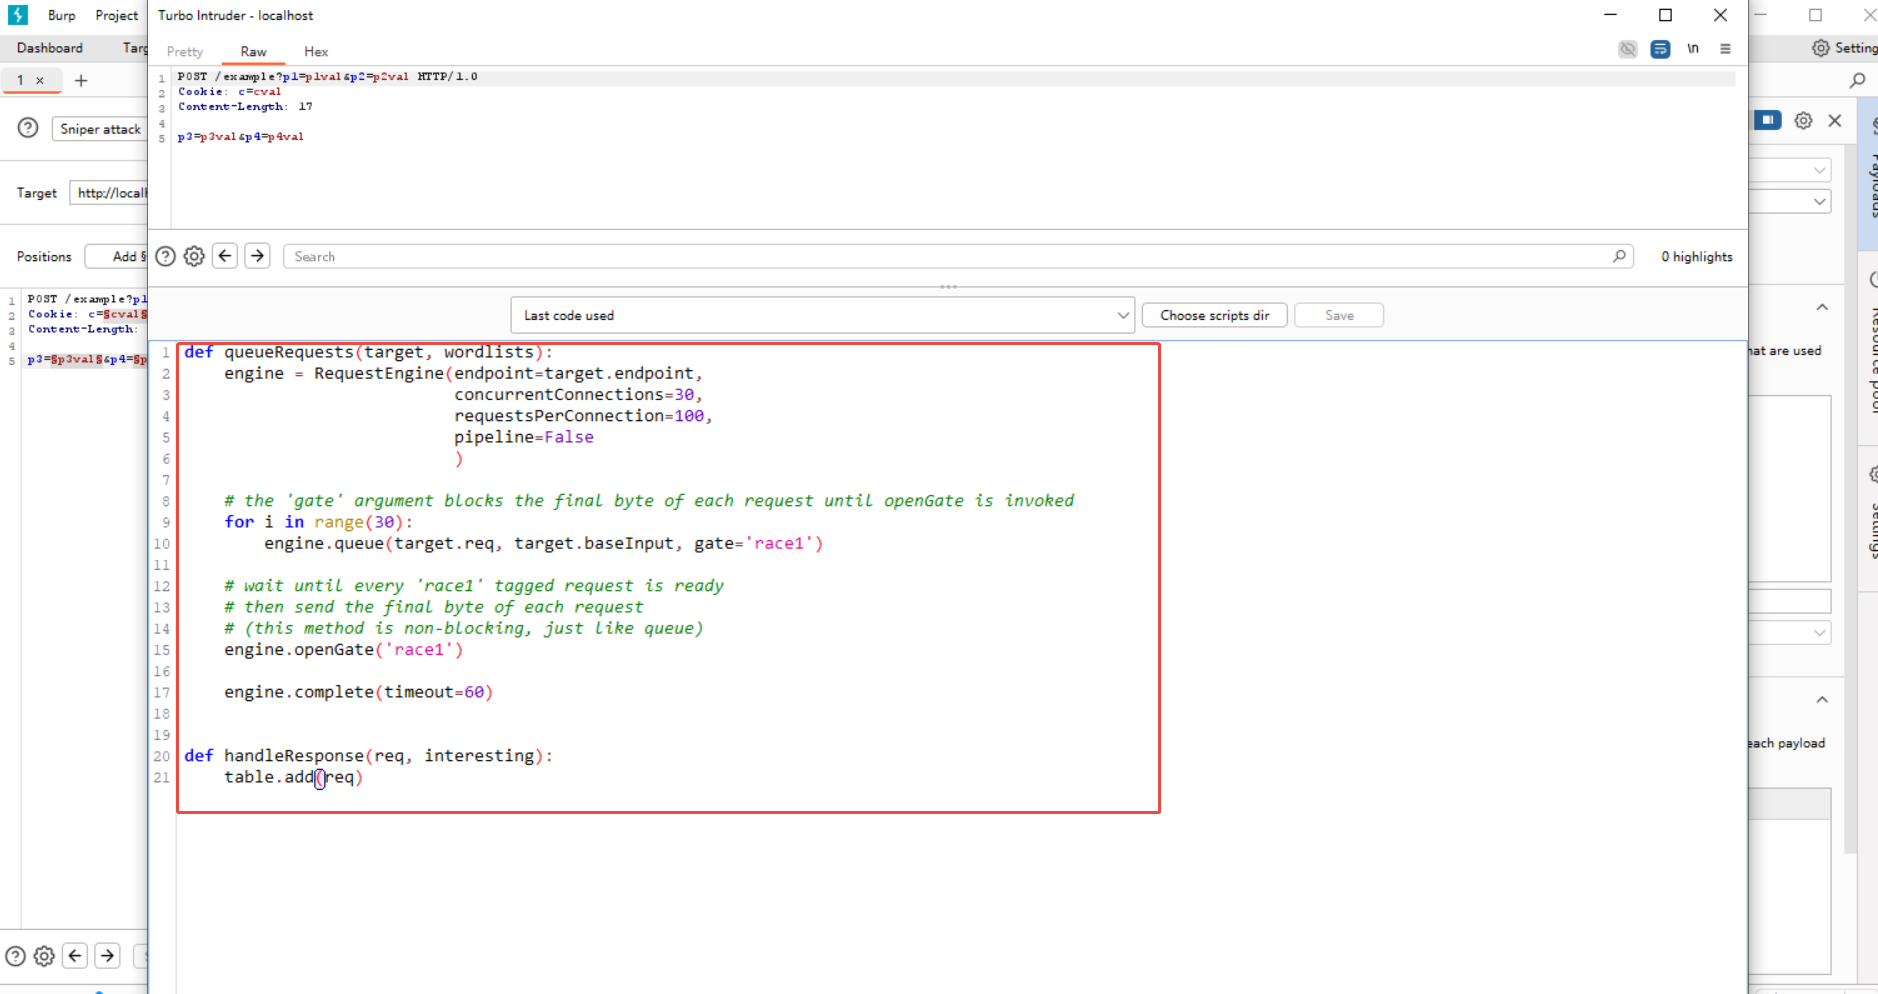The width and height of the screenshot is (1878, 994).
Task: Toggle the blue side panel layout icon
Action: pyautogui.click(x=1768, y=120)
